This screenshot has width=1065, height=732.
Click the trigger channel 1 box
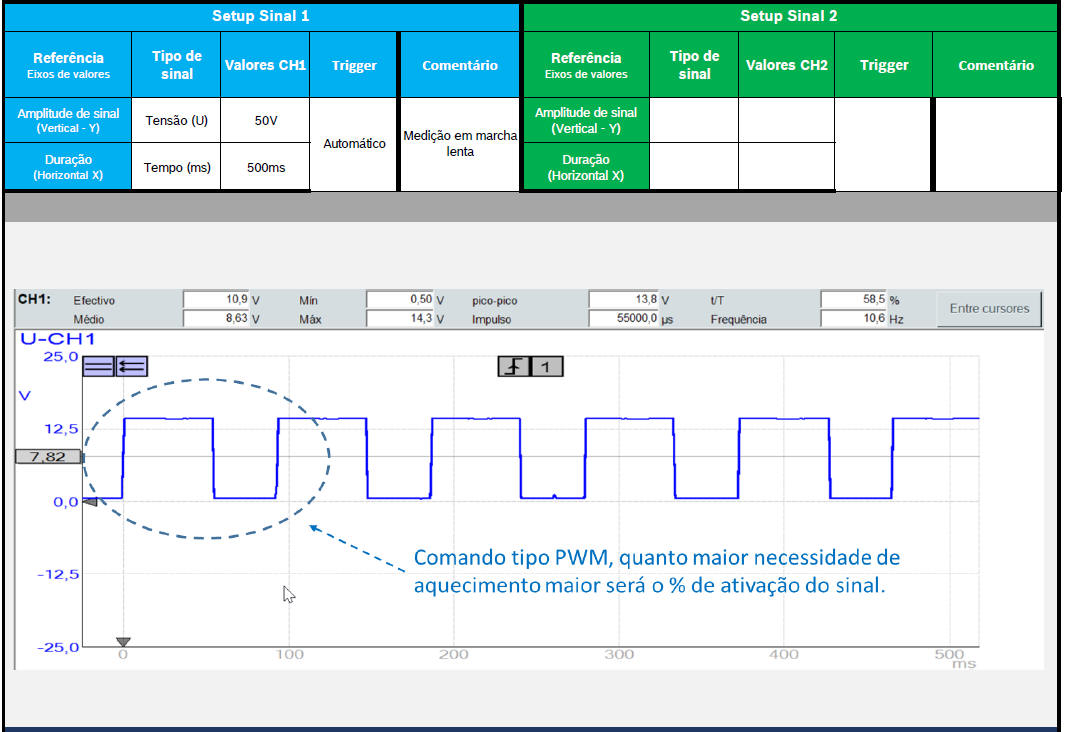[x=545, y=367]
